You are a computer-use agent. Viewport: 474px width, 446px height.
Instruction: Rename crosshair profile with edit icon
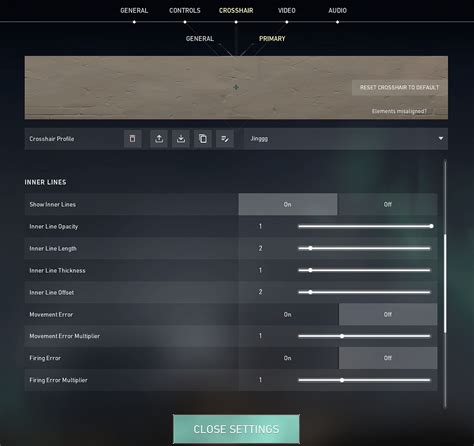click(x=225, y=139)
